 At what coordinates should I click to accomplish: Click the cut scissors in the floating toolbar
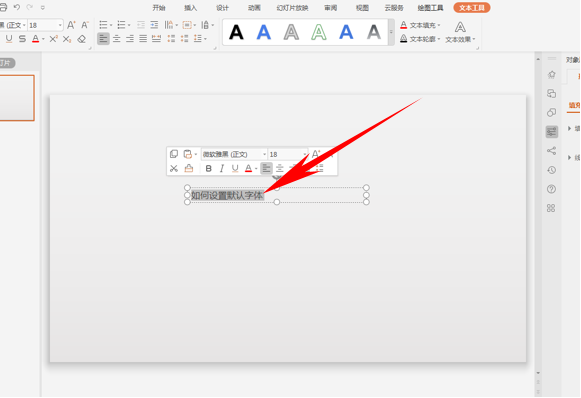click(x=174, y=168)
